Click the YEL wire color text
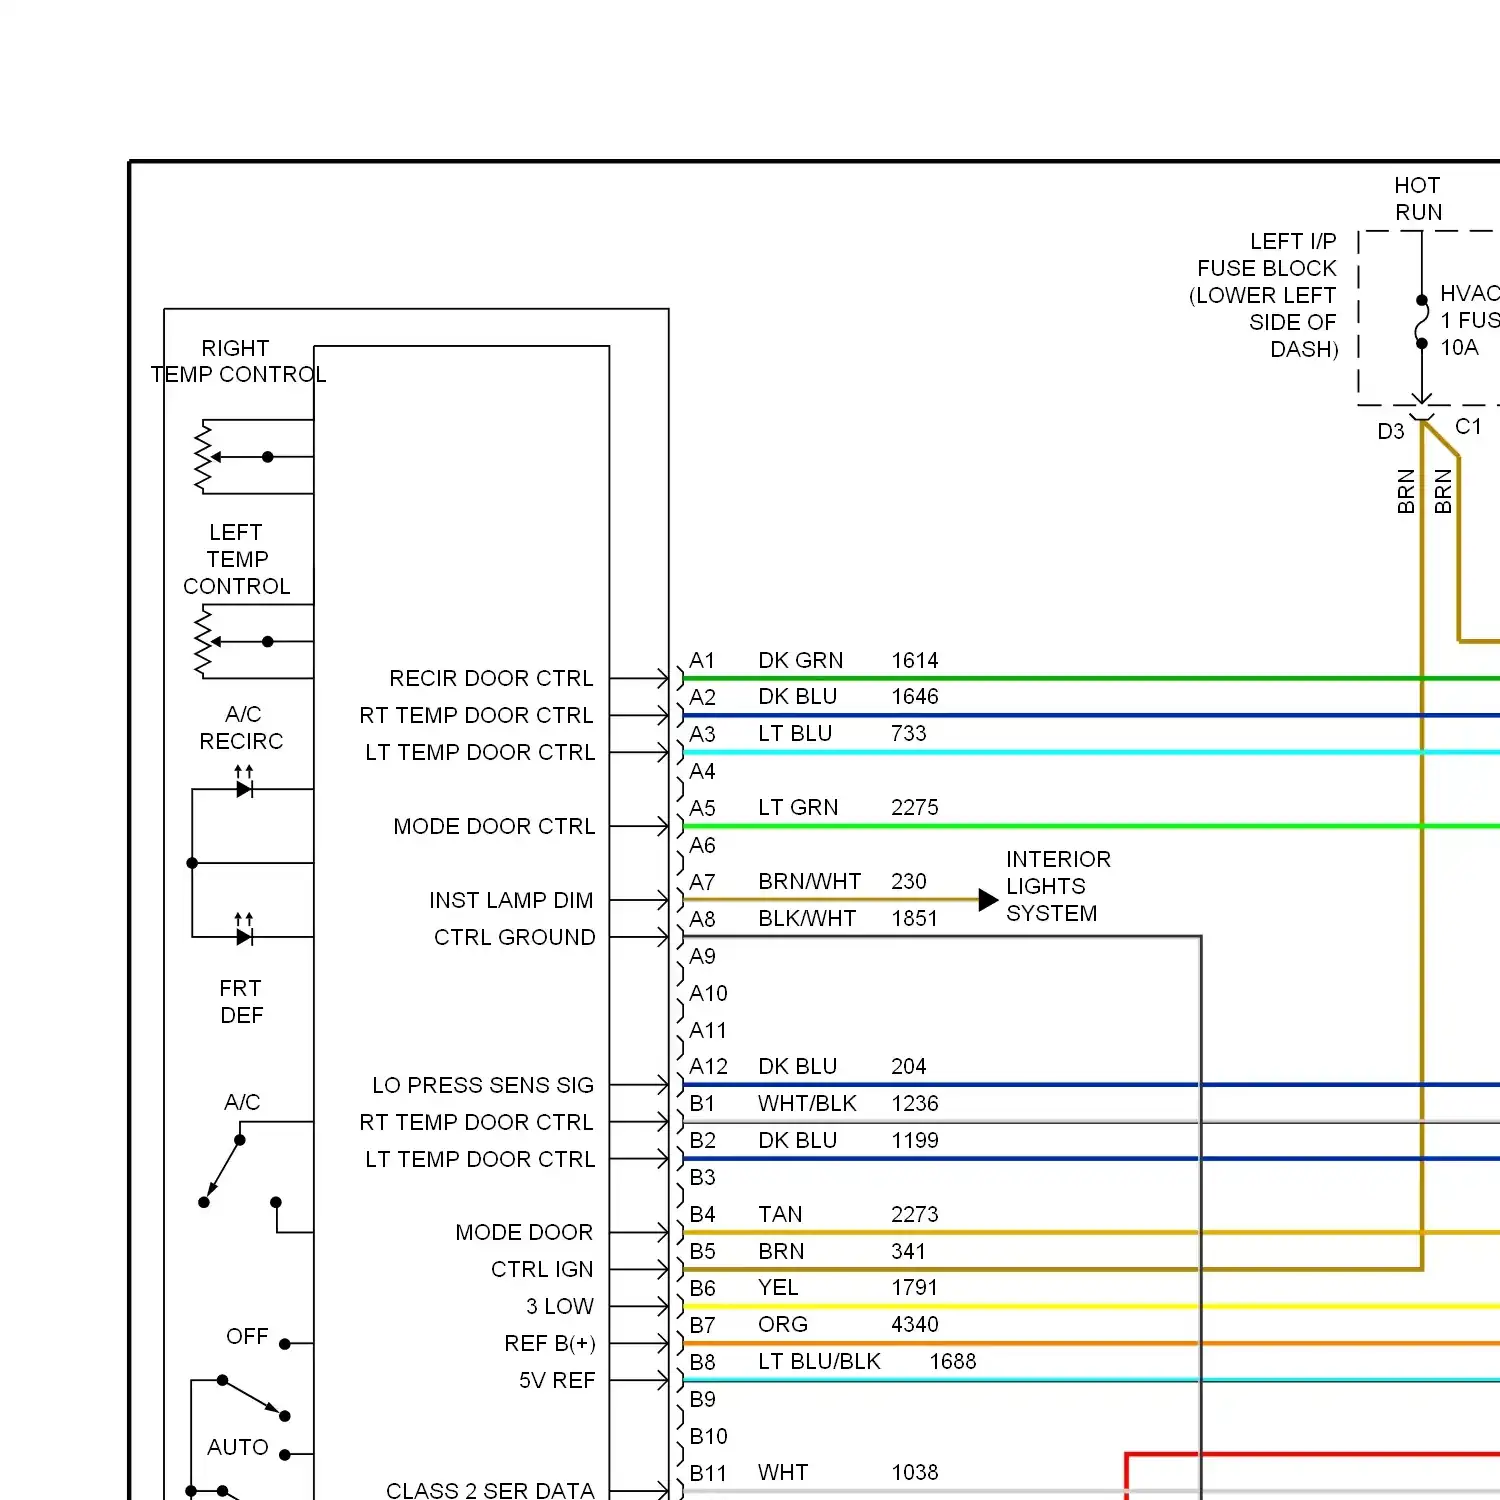The width and height of the screenshot is (1500, 1500). (778, 1287)
